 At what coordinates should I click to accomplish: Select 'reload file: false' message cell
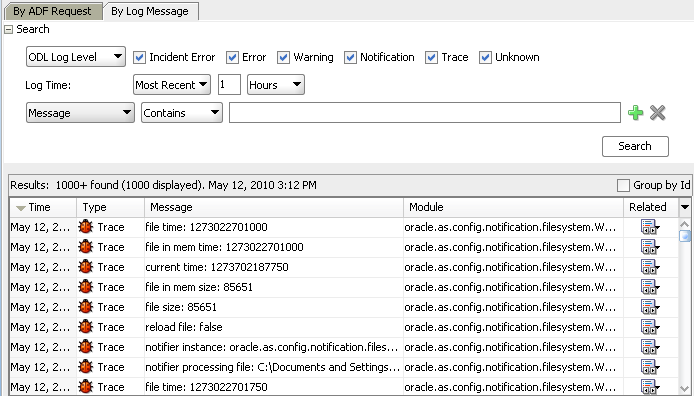pyautogui.click(x=274, y=327)
